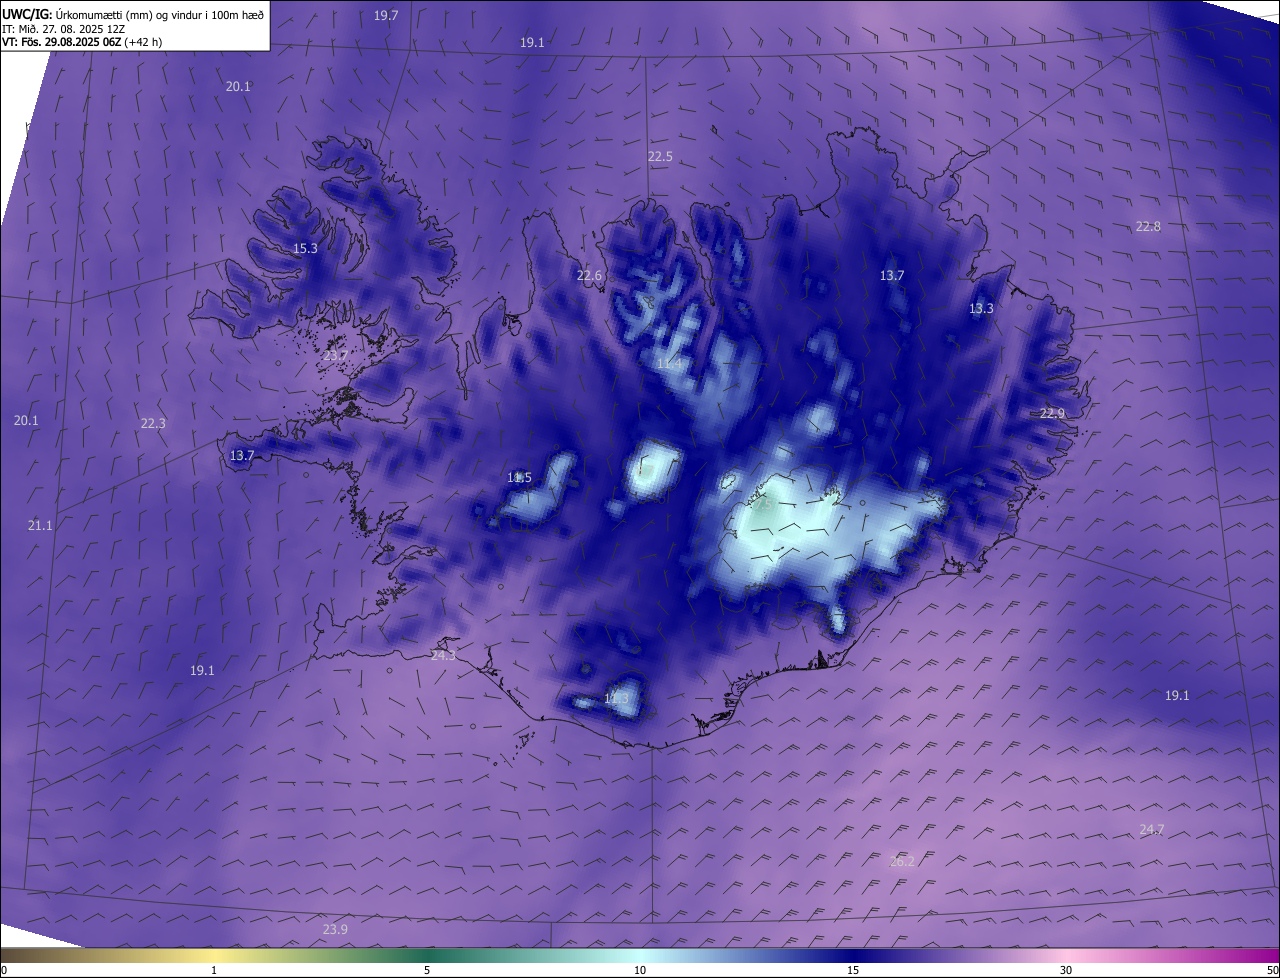Click the '11.5' value over Langjökull glacier
Image resolution: width=1280 pixels, height=978 pixels.
(519, 478)
